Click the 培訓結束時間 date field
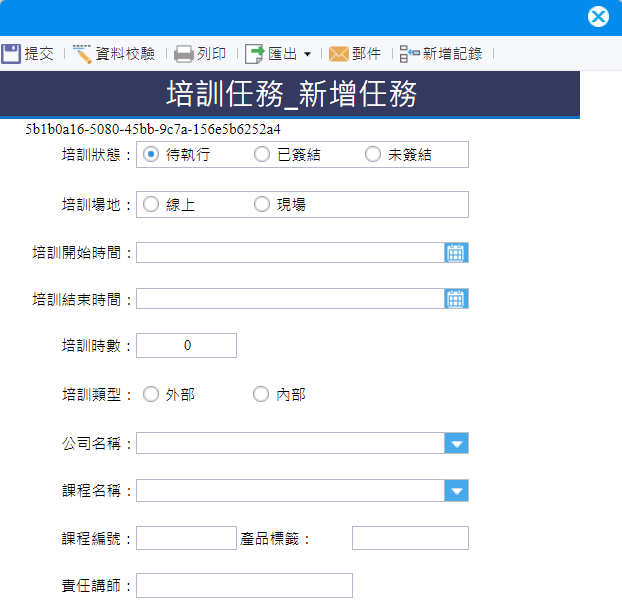 click(x=290, y=298)
